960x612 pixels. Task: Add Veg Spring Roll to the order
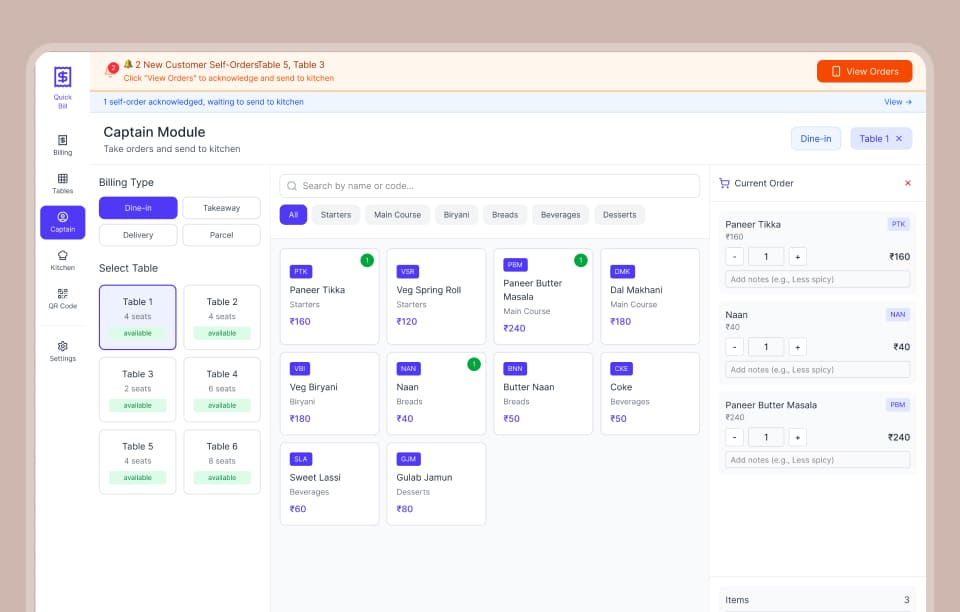coord(437,296)
